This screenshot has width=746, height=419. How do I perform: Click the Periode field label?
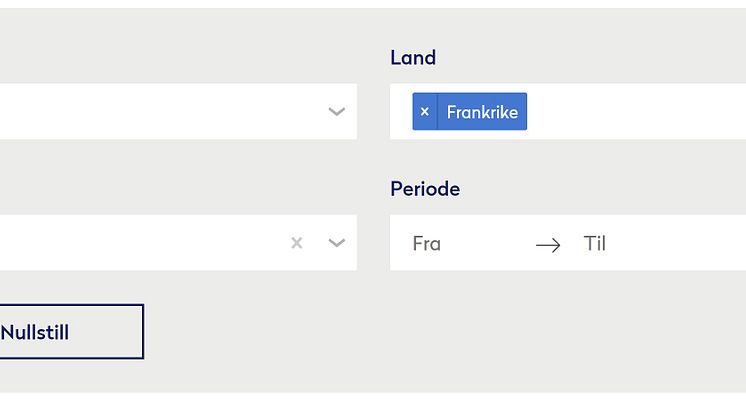coord(425,189)
